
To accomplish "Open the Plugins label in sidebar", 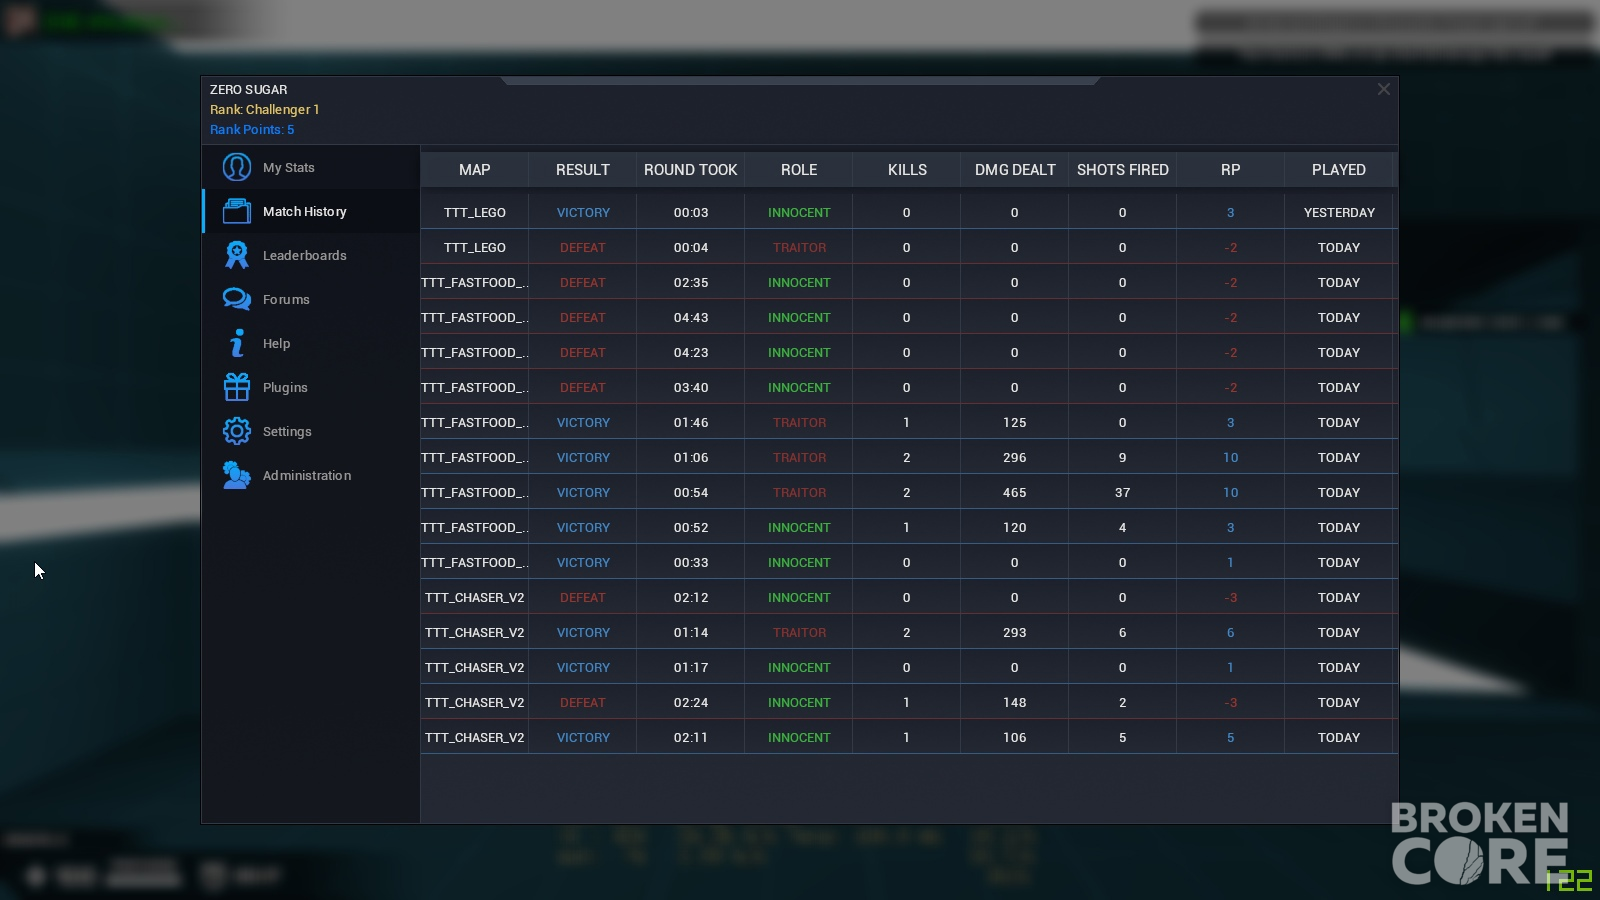I will (285, 388).
